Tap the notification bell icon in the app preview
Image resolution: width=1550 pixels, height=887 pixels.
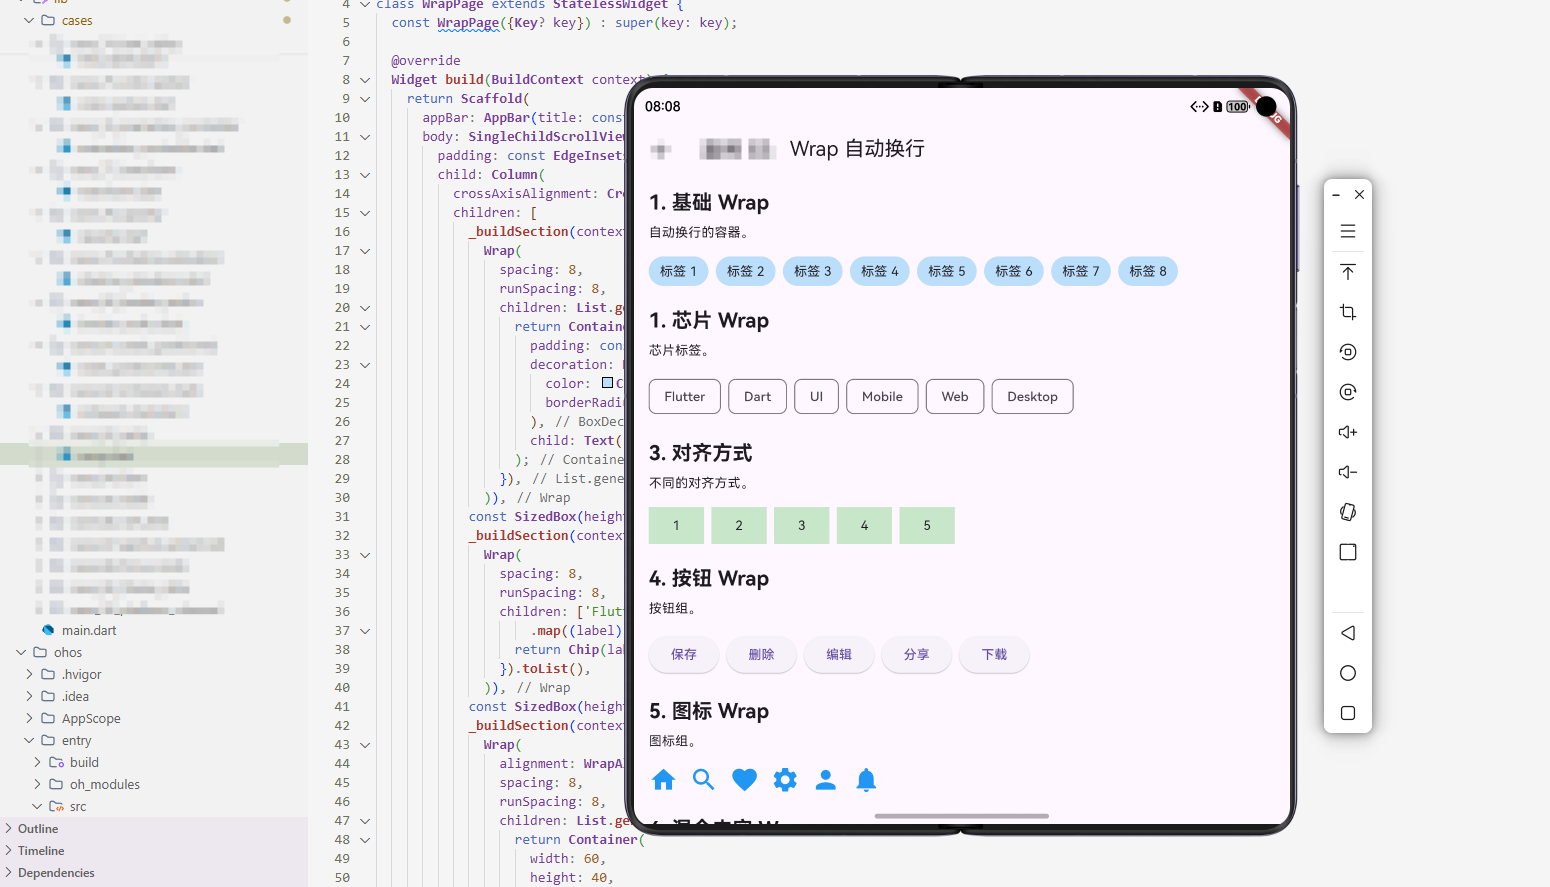click(866, 780)
